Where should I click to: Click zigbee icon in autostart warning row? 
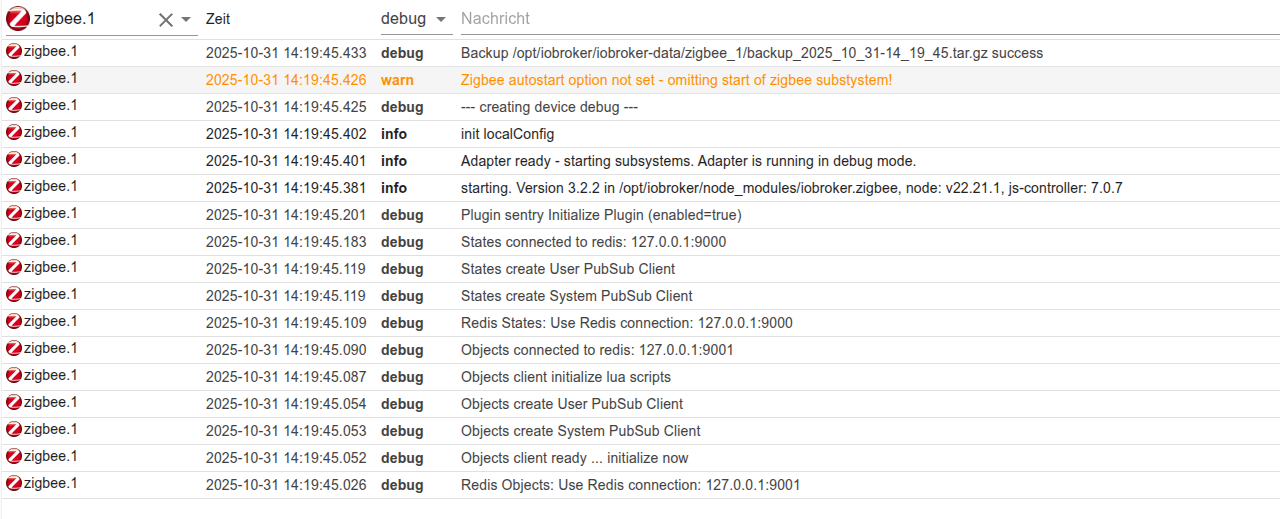(14, 79)
